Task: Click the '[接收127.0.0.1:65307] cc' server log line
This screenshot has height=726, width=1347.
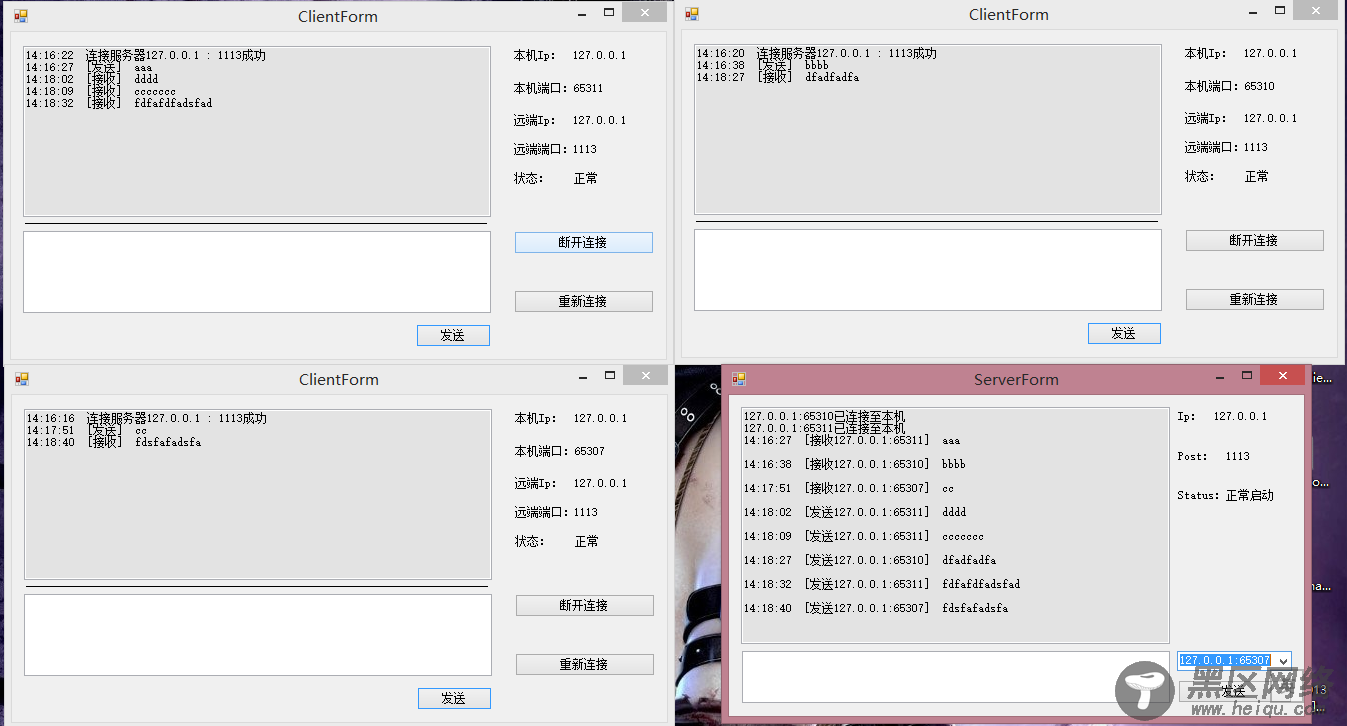Action: [x=848, y=488]
